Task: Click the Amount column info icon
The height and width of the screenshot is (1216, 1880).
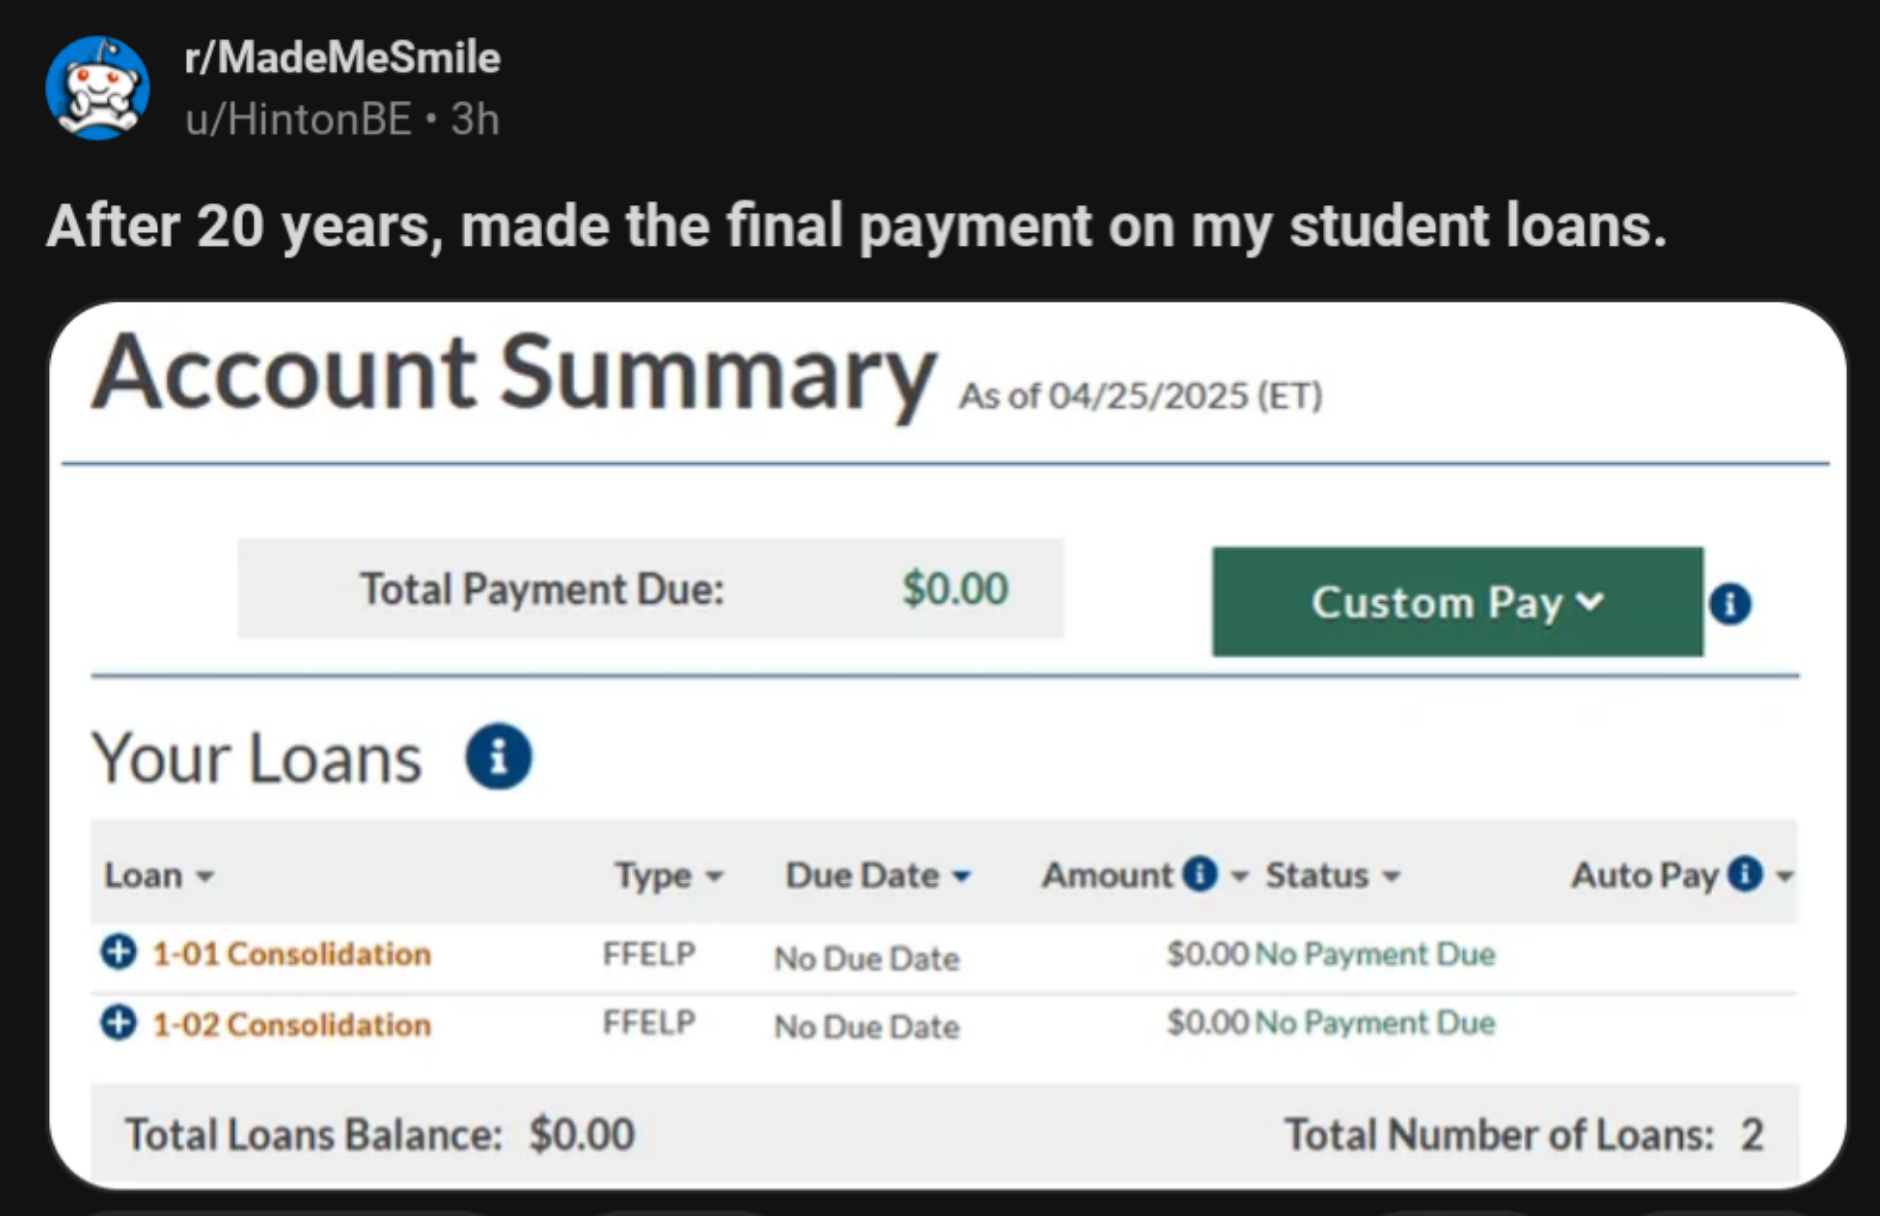Action: pyautogui.click(x=1199, y=874)
